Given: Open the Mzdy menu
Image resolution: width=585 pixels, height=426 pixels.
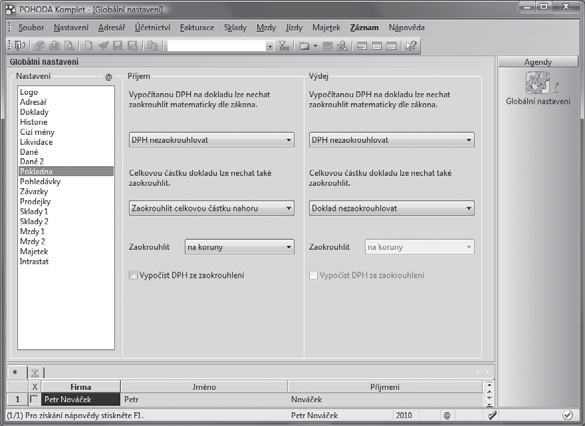Looking at the screenshot, I should 266,27.
